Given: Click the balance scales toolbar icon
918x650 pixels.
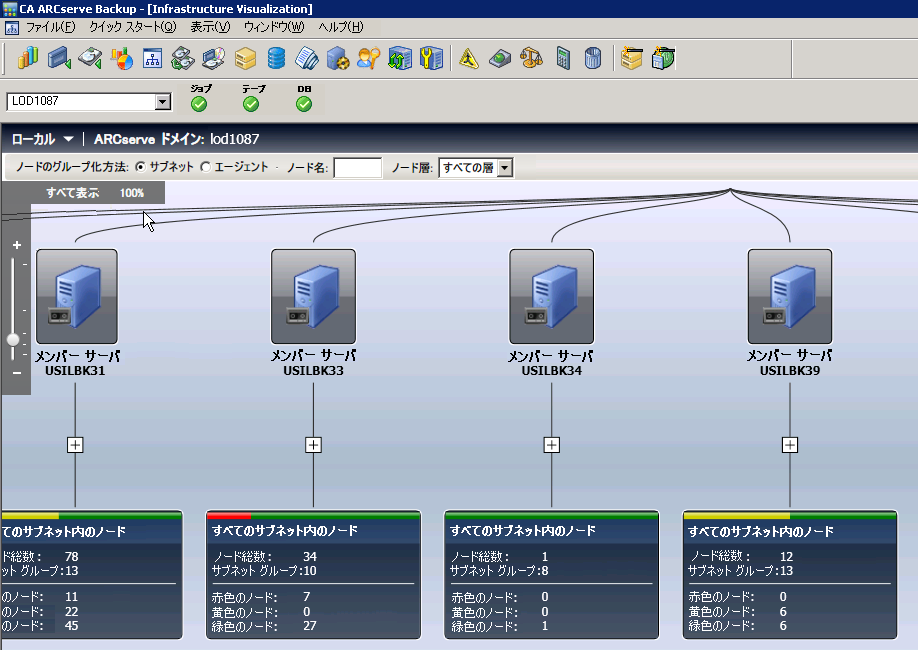Looking at the screenshot, I should [531, 58].
